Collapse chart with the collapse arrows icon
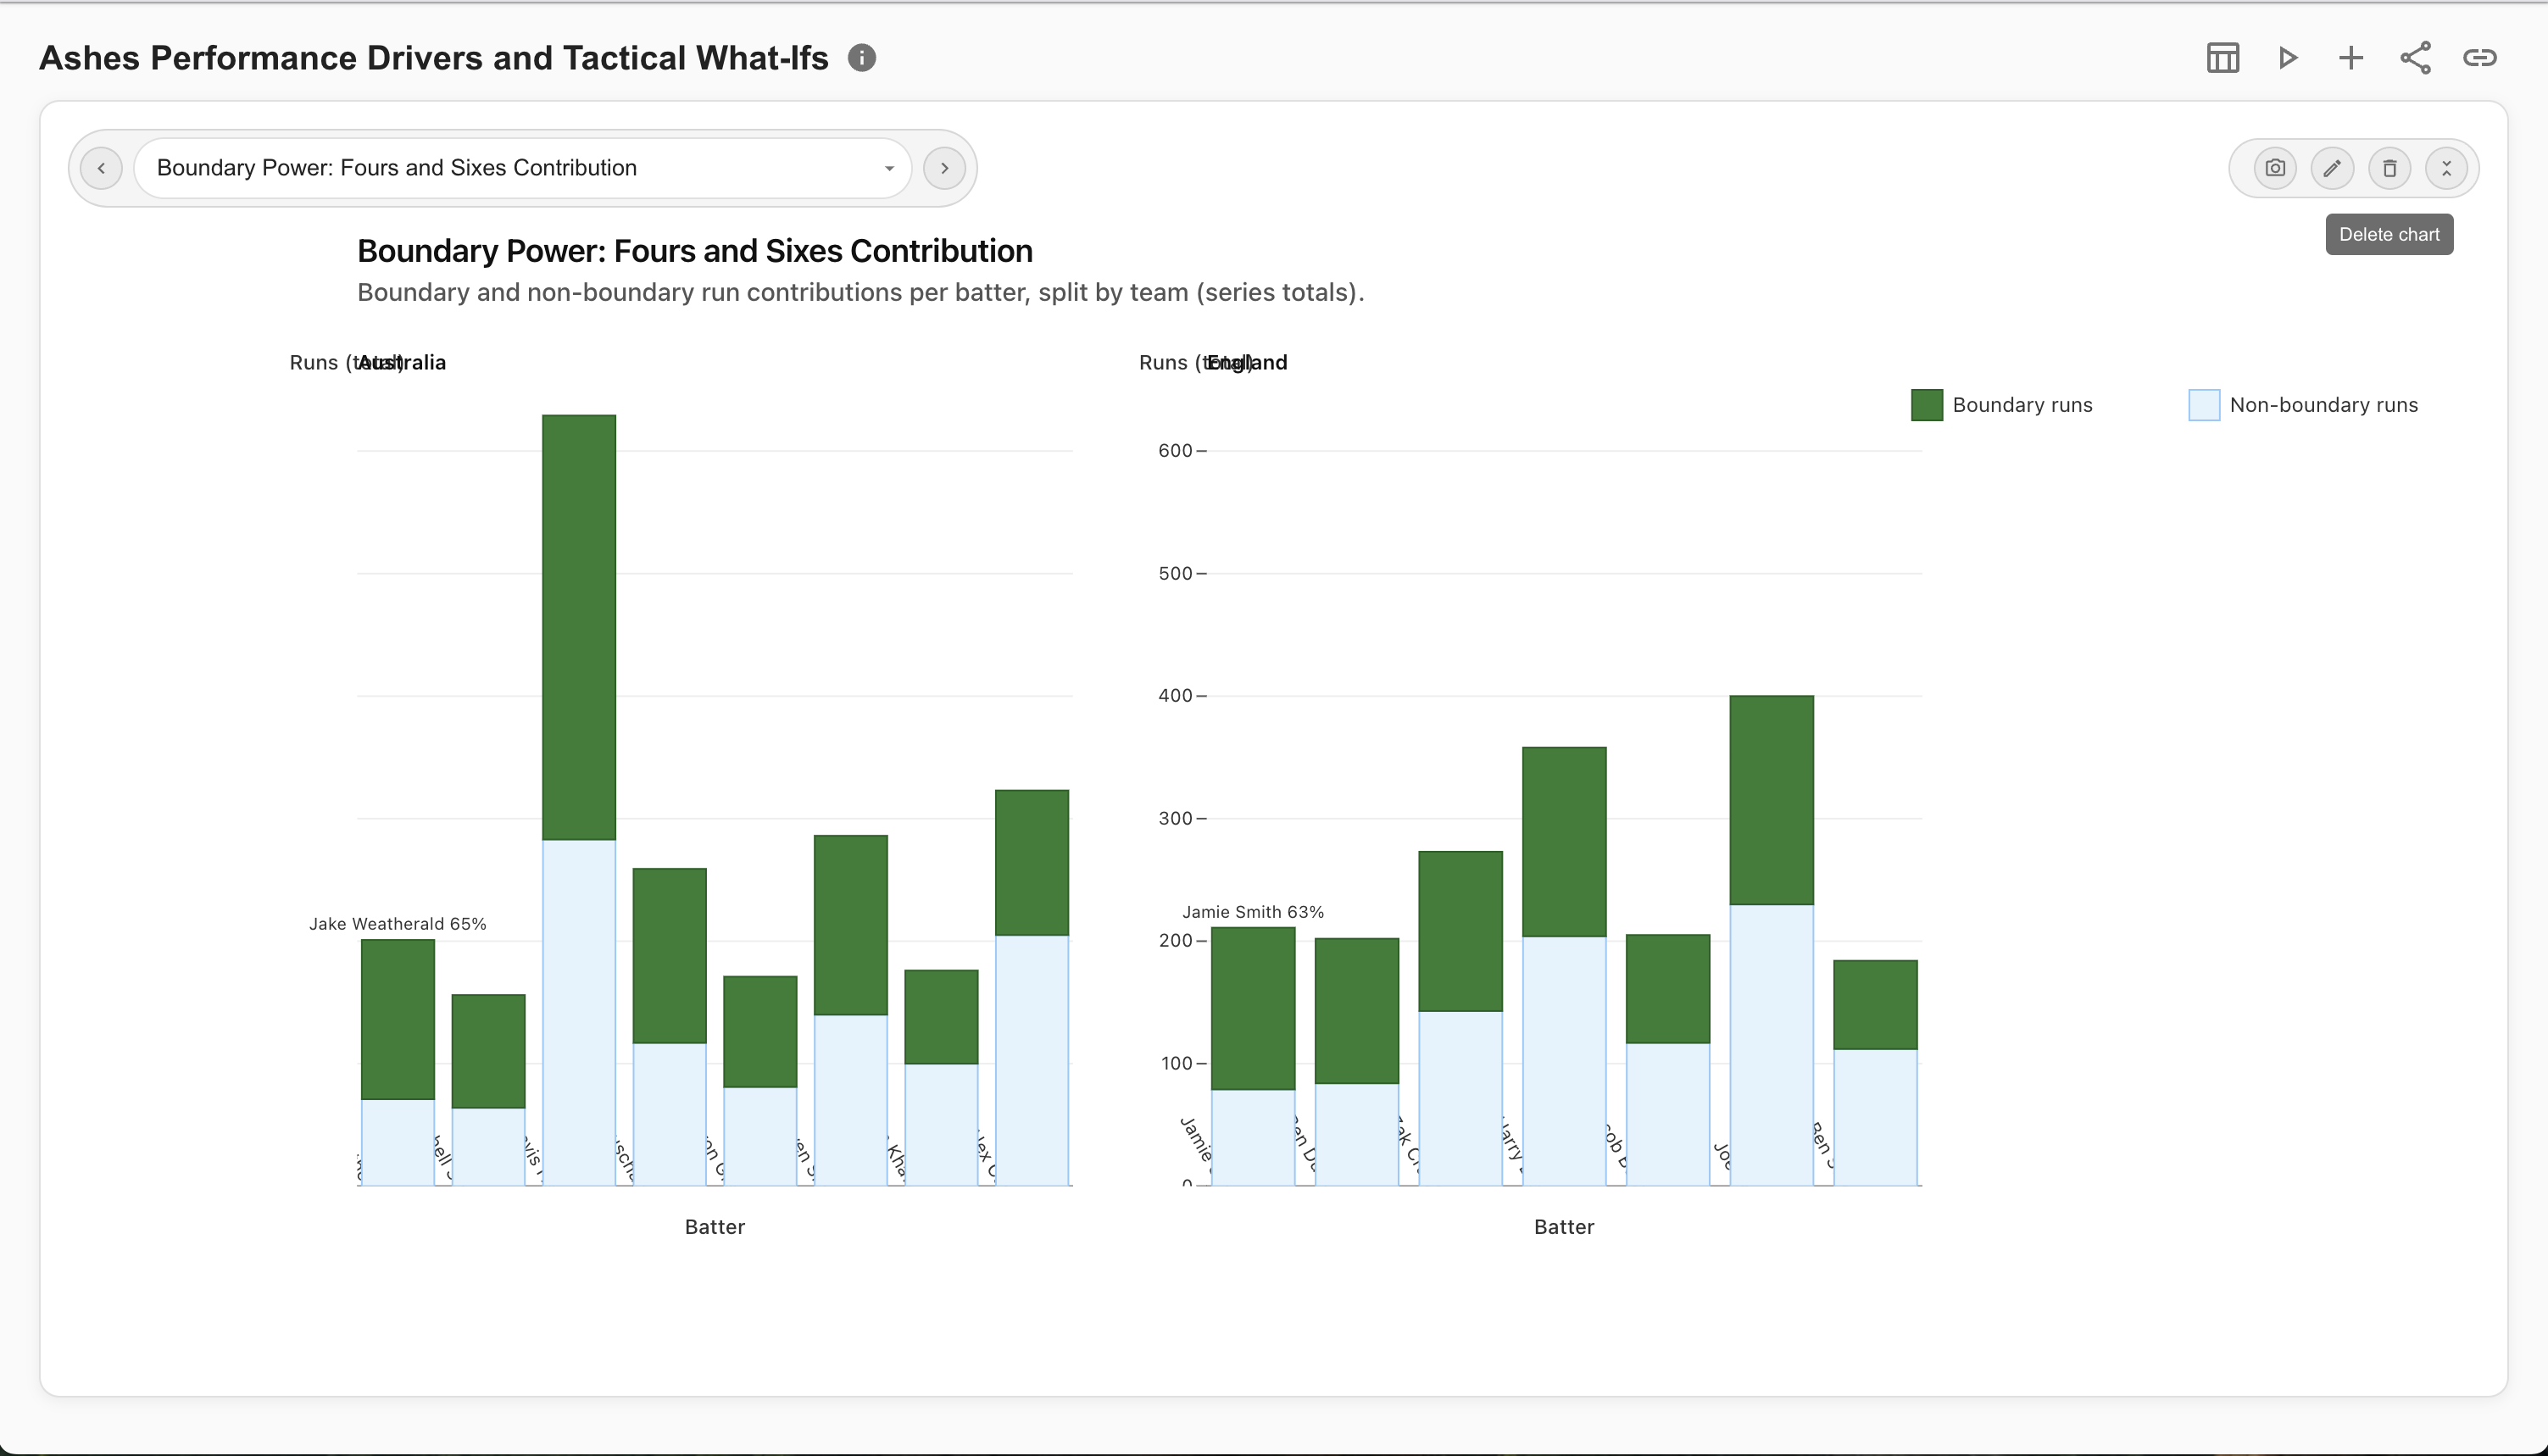This screenshot has width=2548, height=1456. (2446, 168)
